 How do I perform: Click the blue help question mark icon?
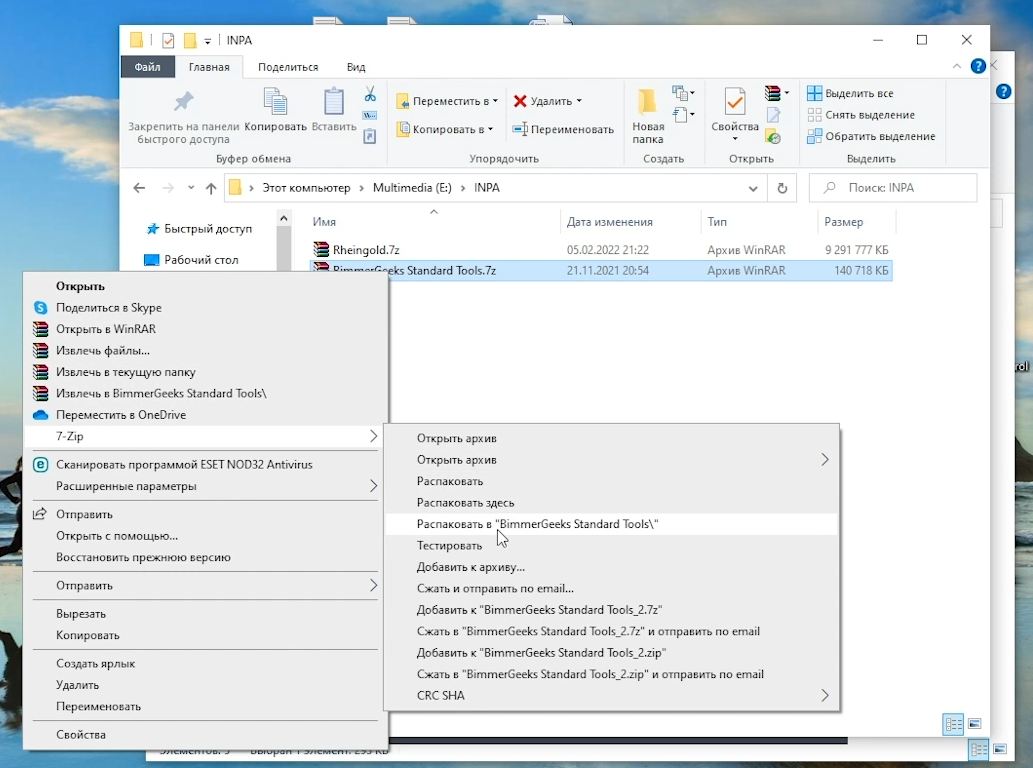pos(978,66)
